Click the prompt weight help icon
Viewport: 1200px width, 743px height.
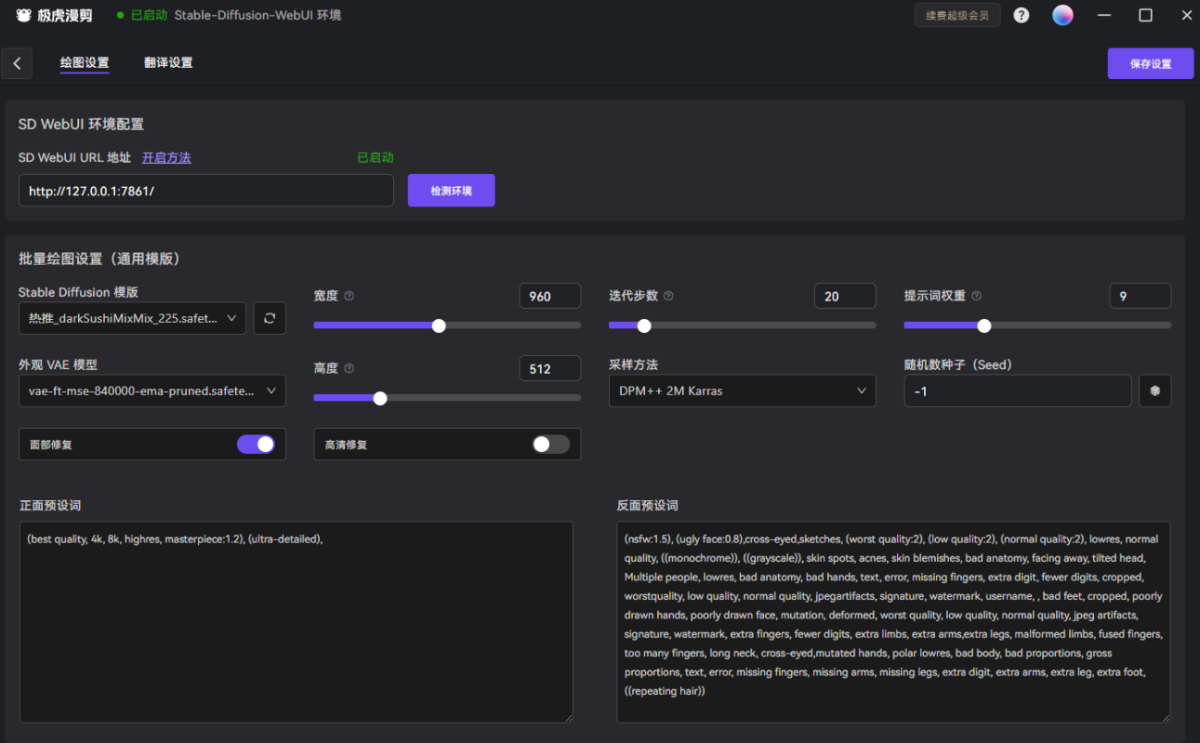click(x=976, y=296)
